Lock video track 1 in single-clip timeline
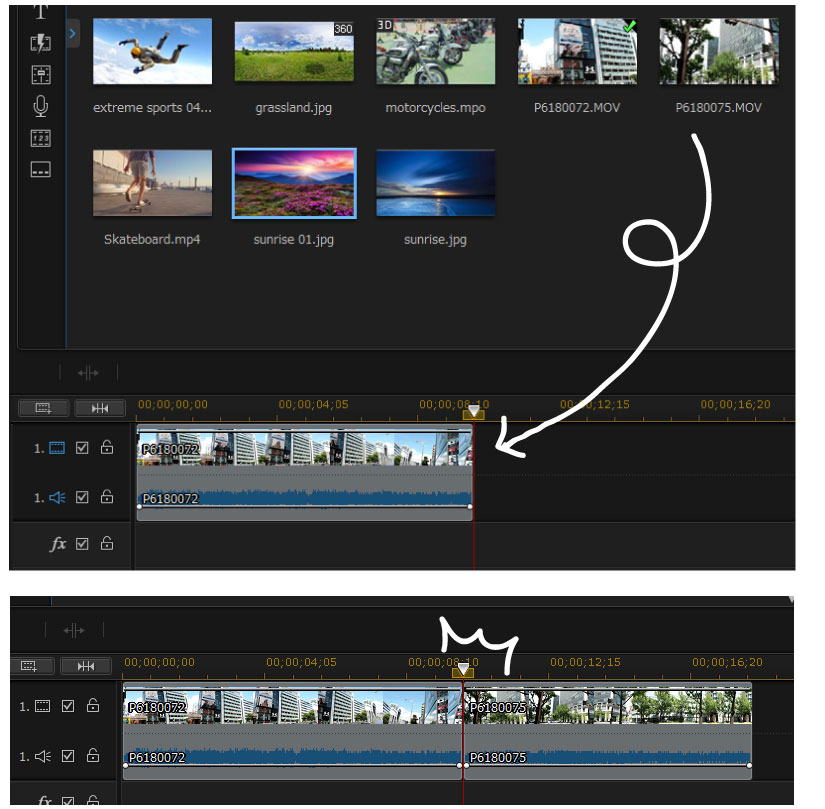 pyautogui.click(x=106, y=448)
